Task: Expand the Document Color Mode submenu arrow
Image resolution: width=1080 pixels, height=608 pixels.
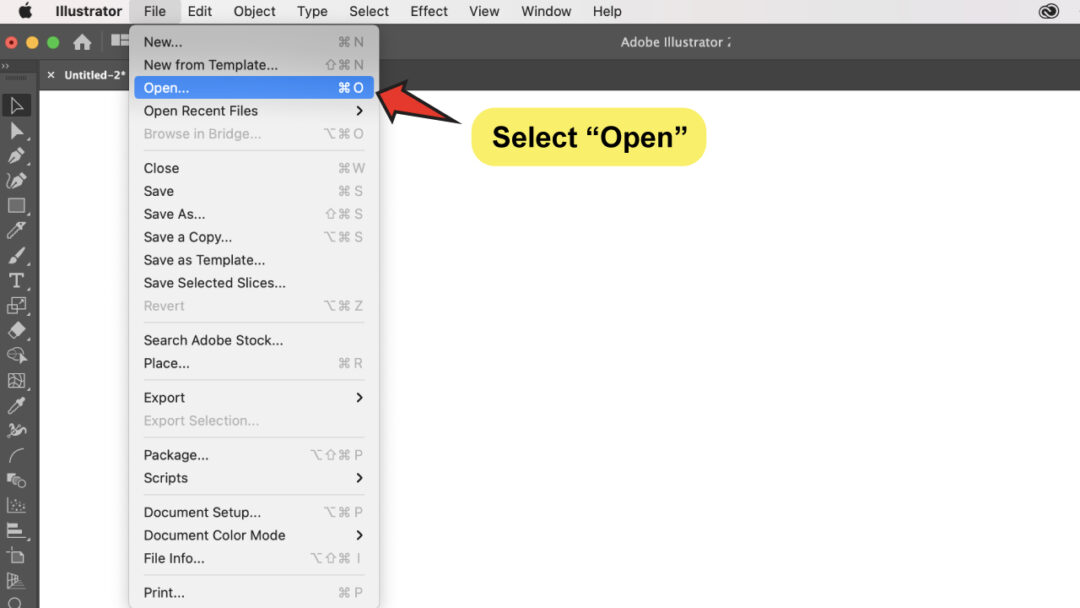Action: [x=359, y=535]
